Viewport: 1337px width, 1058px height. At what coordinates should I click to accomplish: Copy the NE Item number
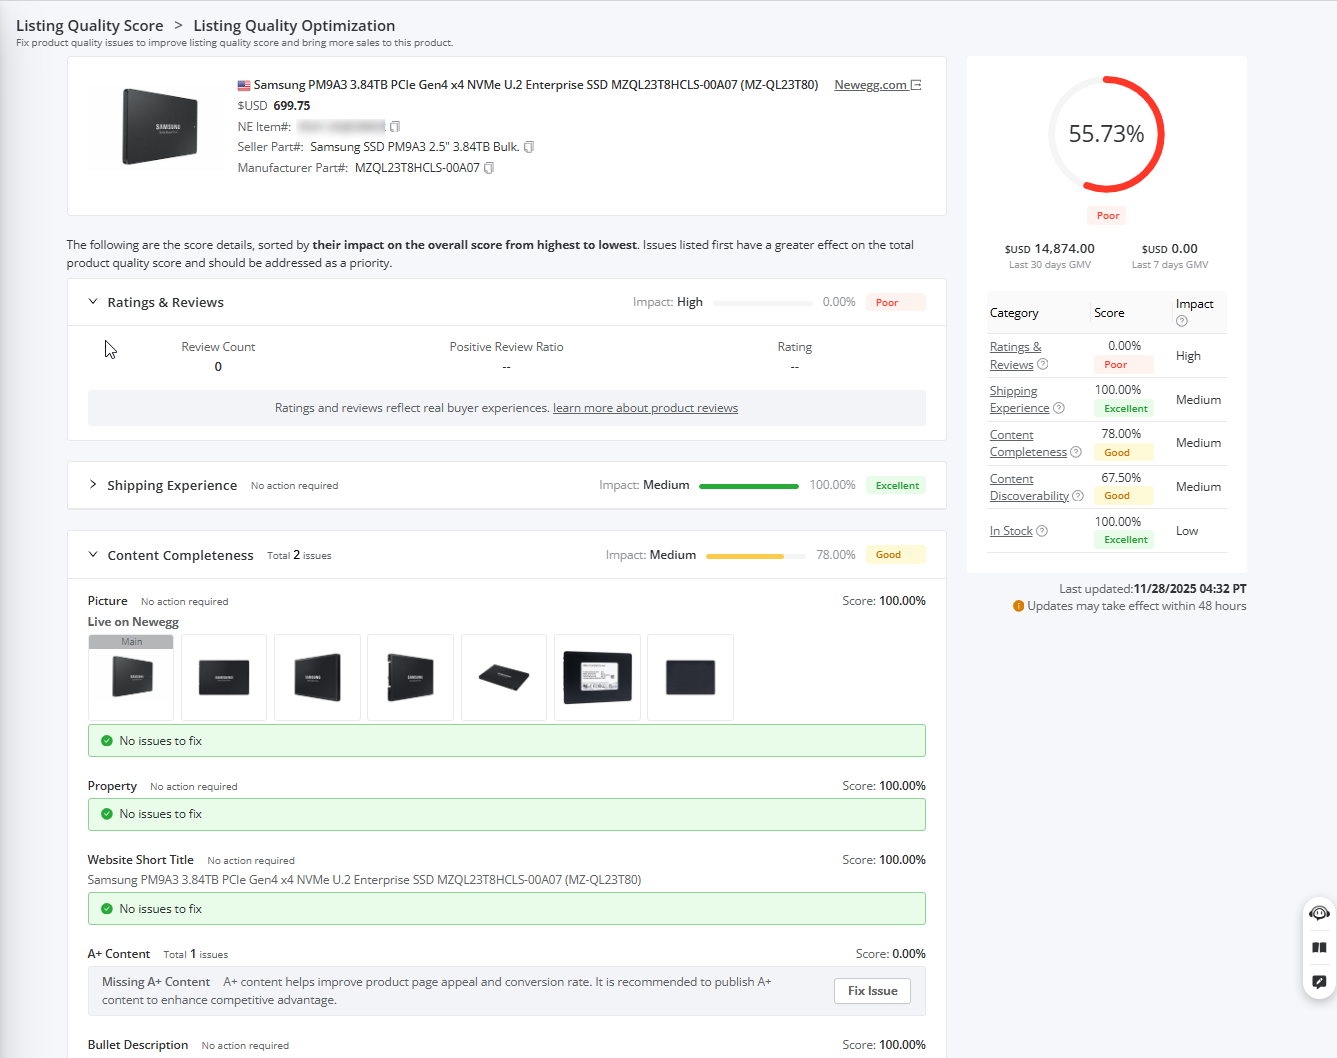click(x=395, y=127)
